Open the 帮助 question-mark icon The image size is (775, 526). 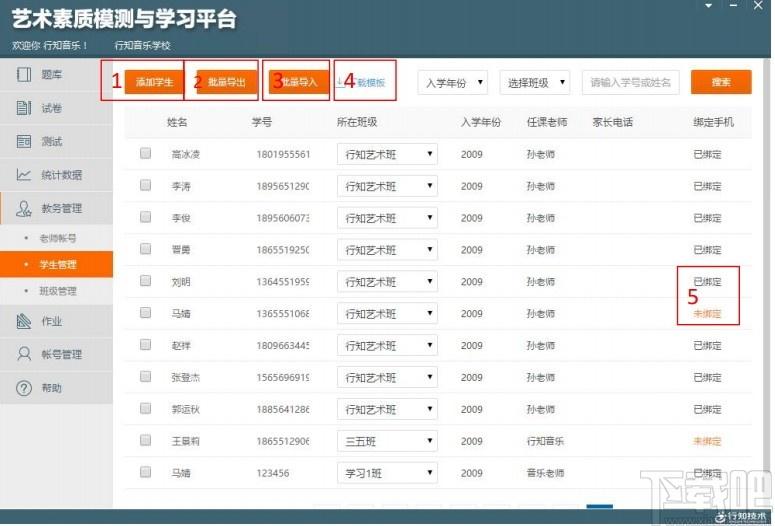[x=24, y=388]
